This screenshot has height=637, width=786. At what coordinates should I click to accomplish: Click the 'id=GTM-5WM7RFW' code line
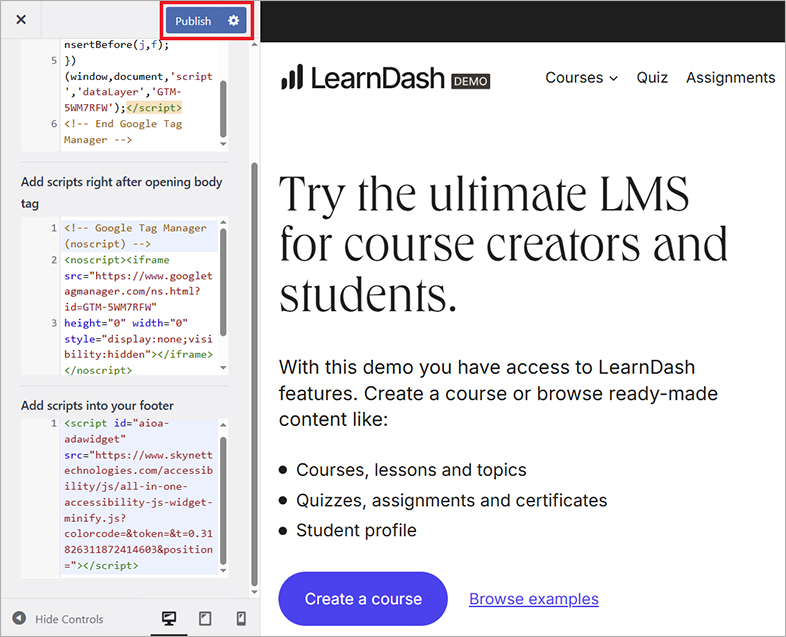coord(111,307)
